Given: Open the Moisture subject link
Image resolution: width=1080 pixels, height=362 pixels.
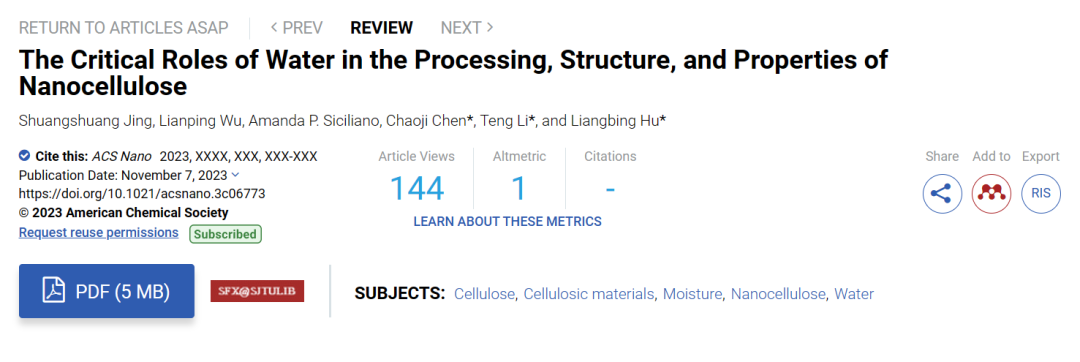Looking at the screenshot, I should 692,295.
